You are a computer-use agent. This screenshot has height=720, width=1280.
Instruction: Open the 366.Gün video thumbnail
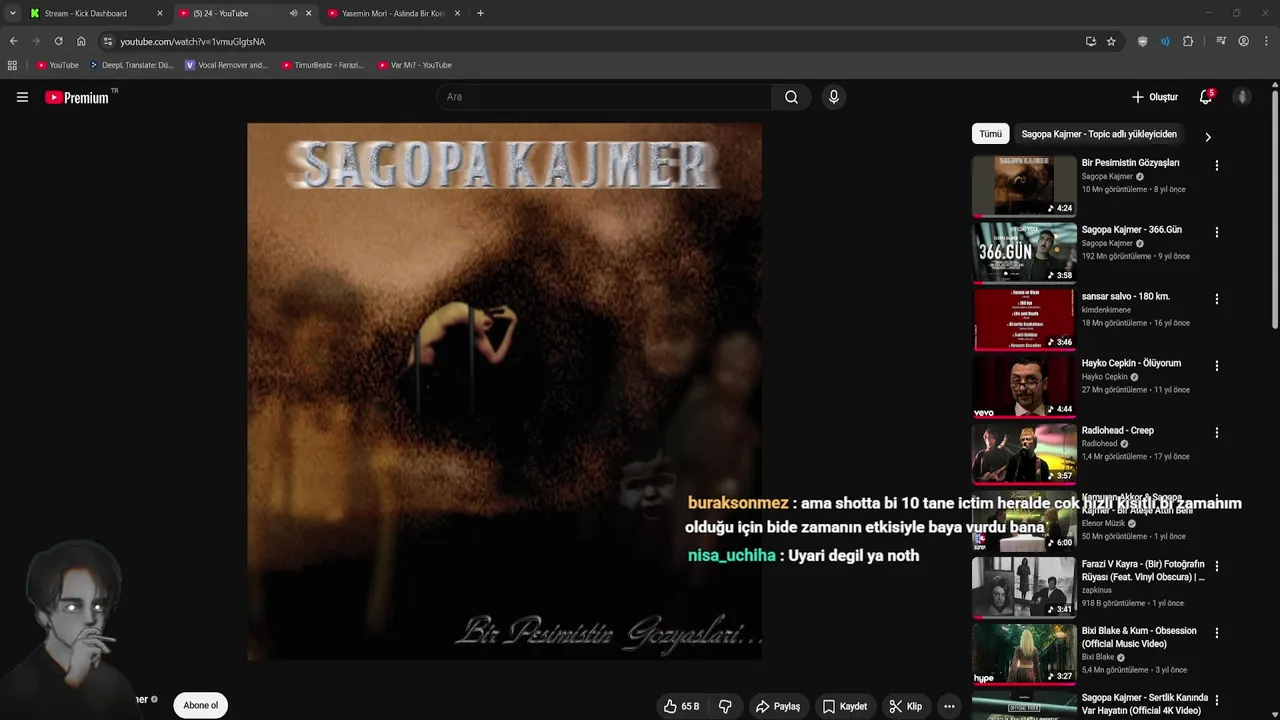(1024, 253)
